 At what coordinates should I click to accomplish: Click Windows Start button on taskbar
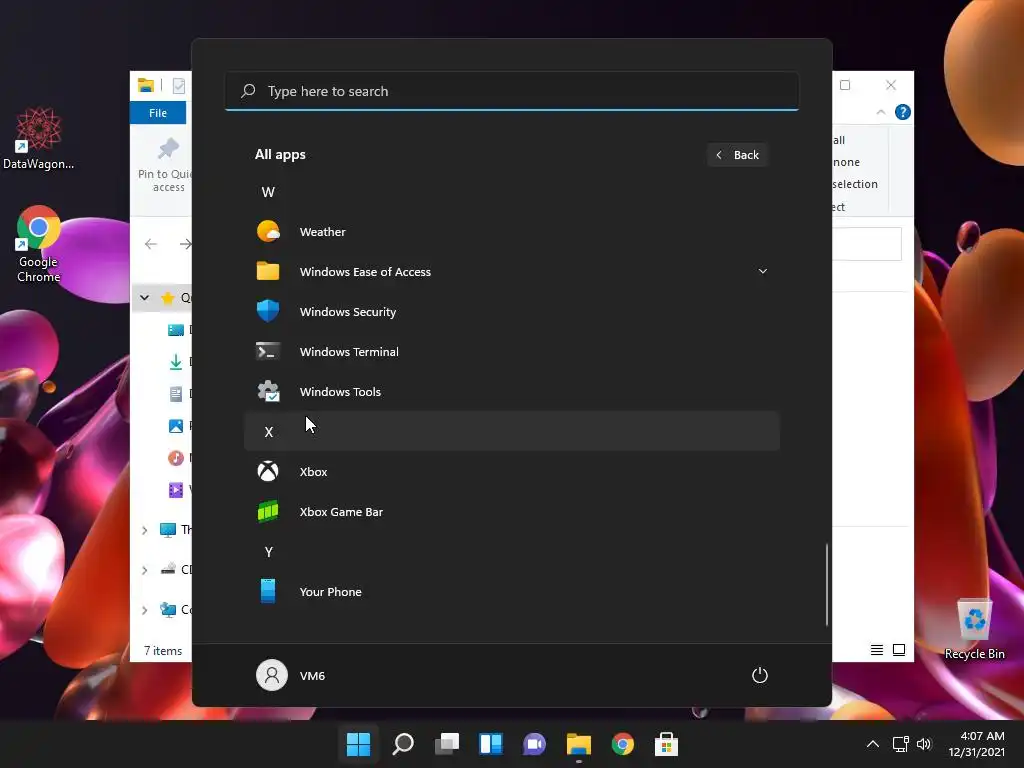pos(358,744)
